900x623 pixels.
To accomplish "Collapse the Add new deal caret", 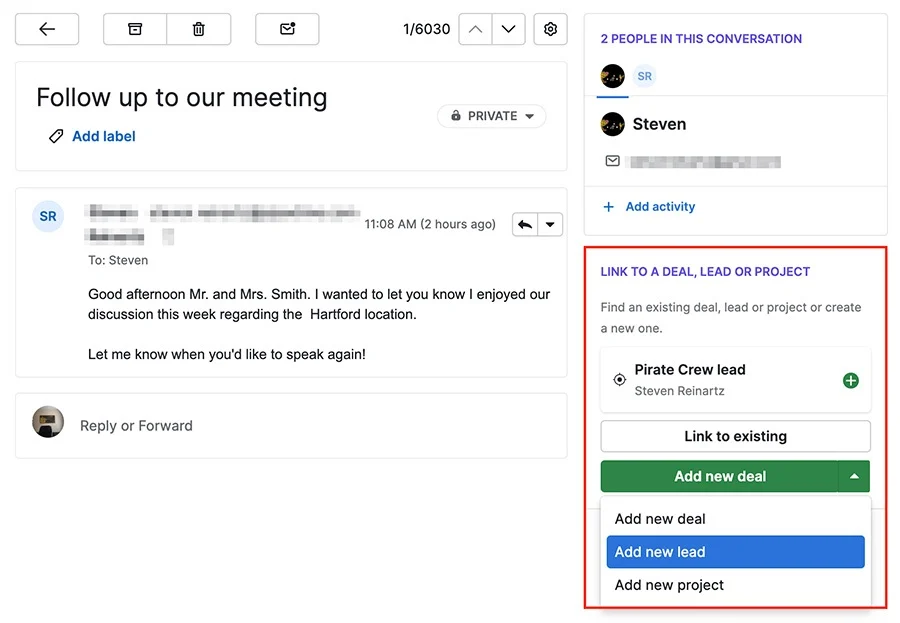I will [854, 476].
